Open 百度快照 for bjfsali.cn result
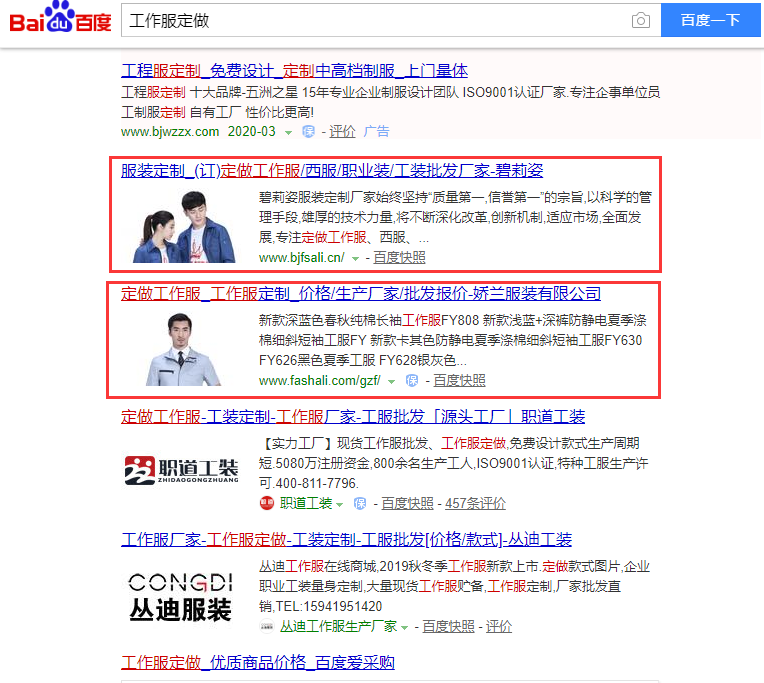The width and height of the screenshot is (764, 683). click(400, 258)
